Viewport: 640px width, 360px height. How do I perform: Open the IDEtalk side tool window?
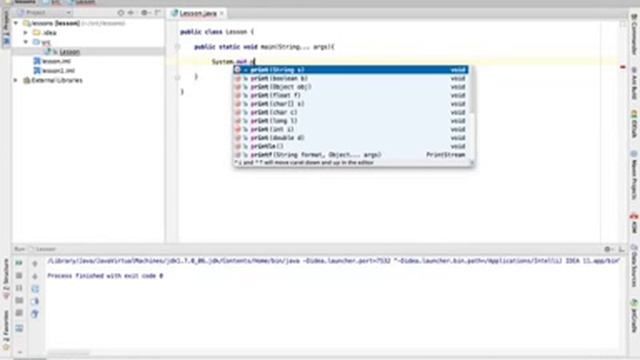pos(634,123)
